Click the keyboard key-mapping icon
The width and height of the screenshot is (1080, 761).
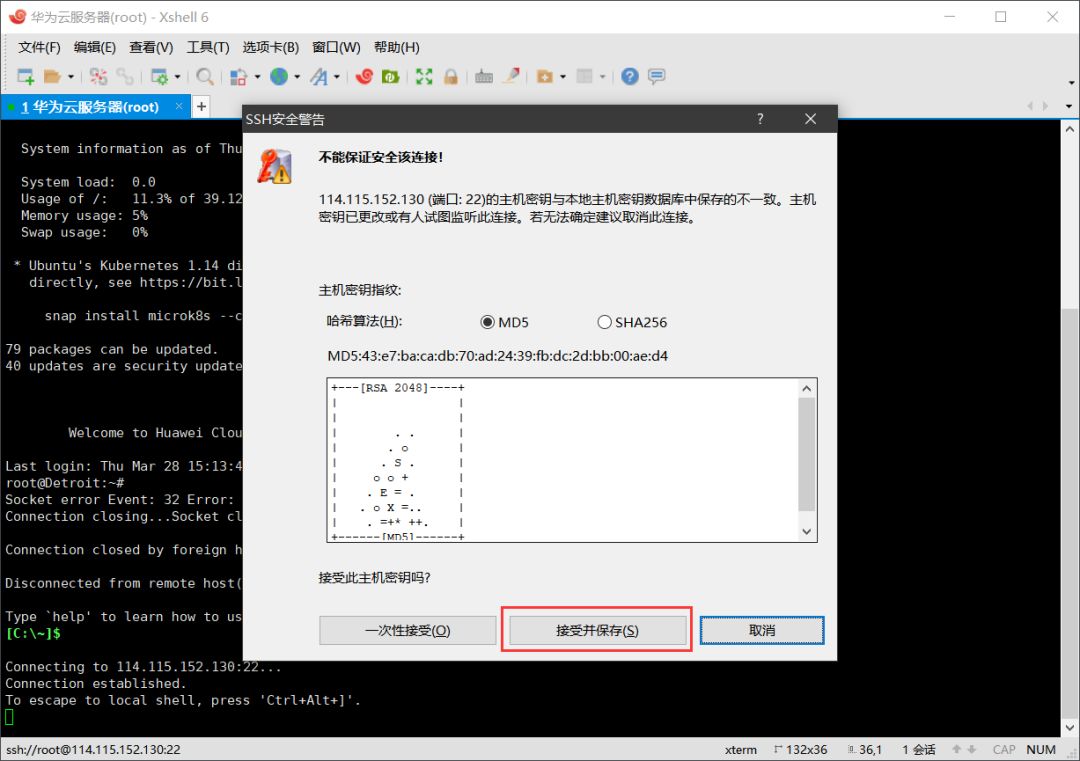(484, 76)
